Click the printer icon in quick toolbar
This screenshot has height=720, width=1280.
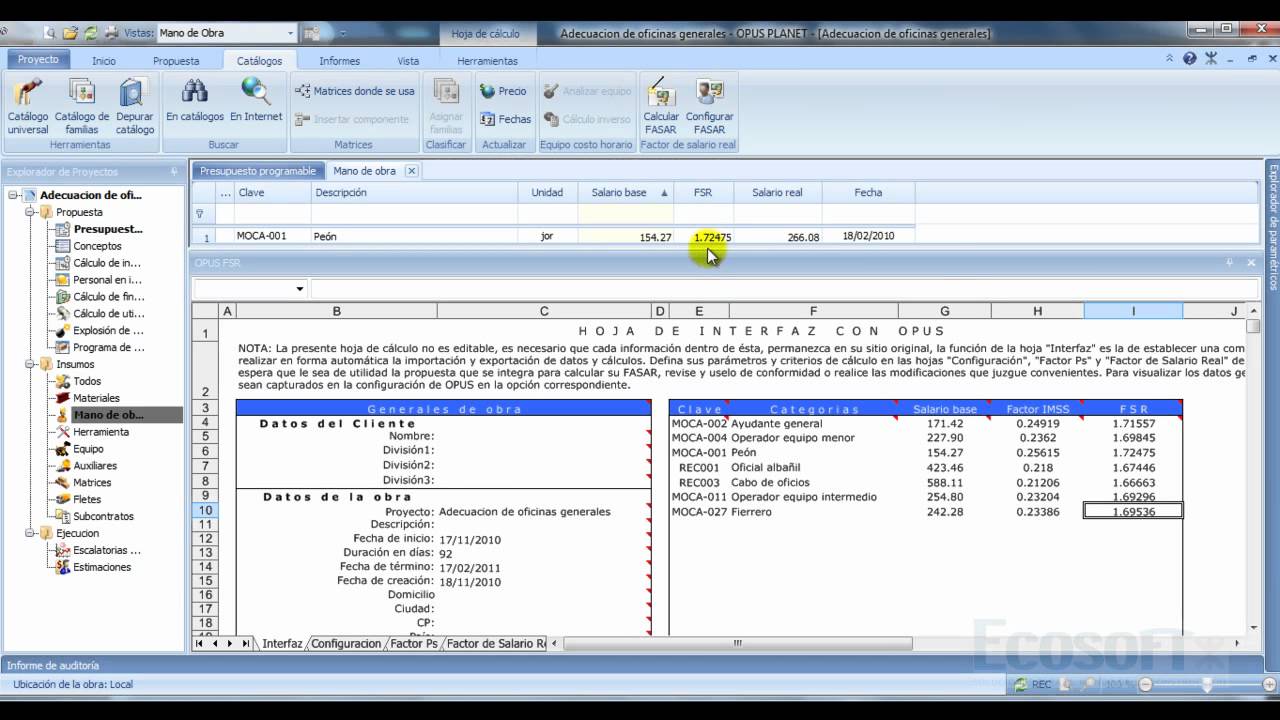(111, 33)
